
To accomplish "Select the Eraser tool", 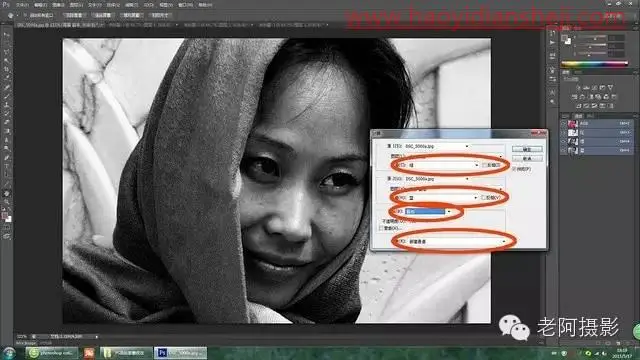I will point(7,122).
